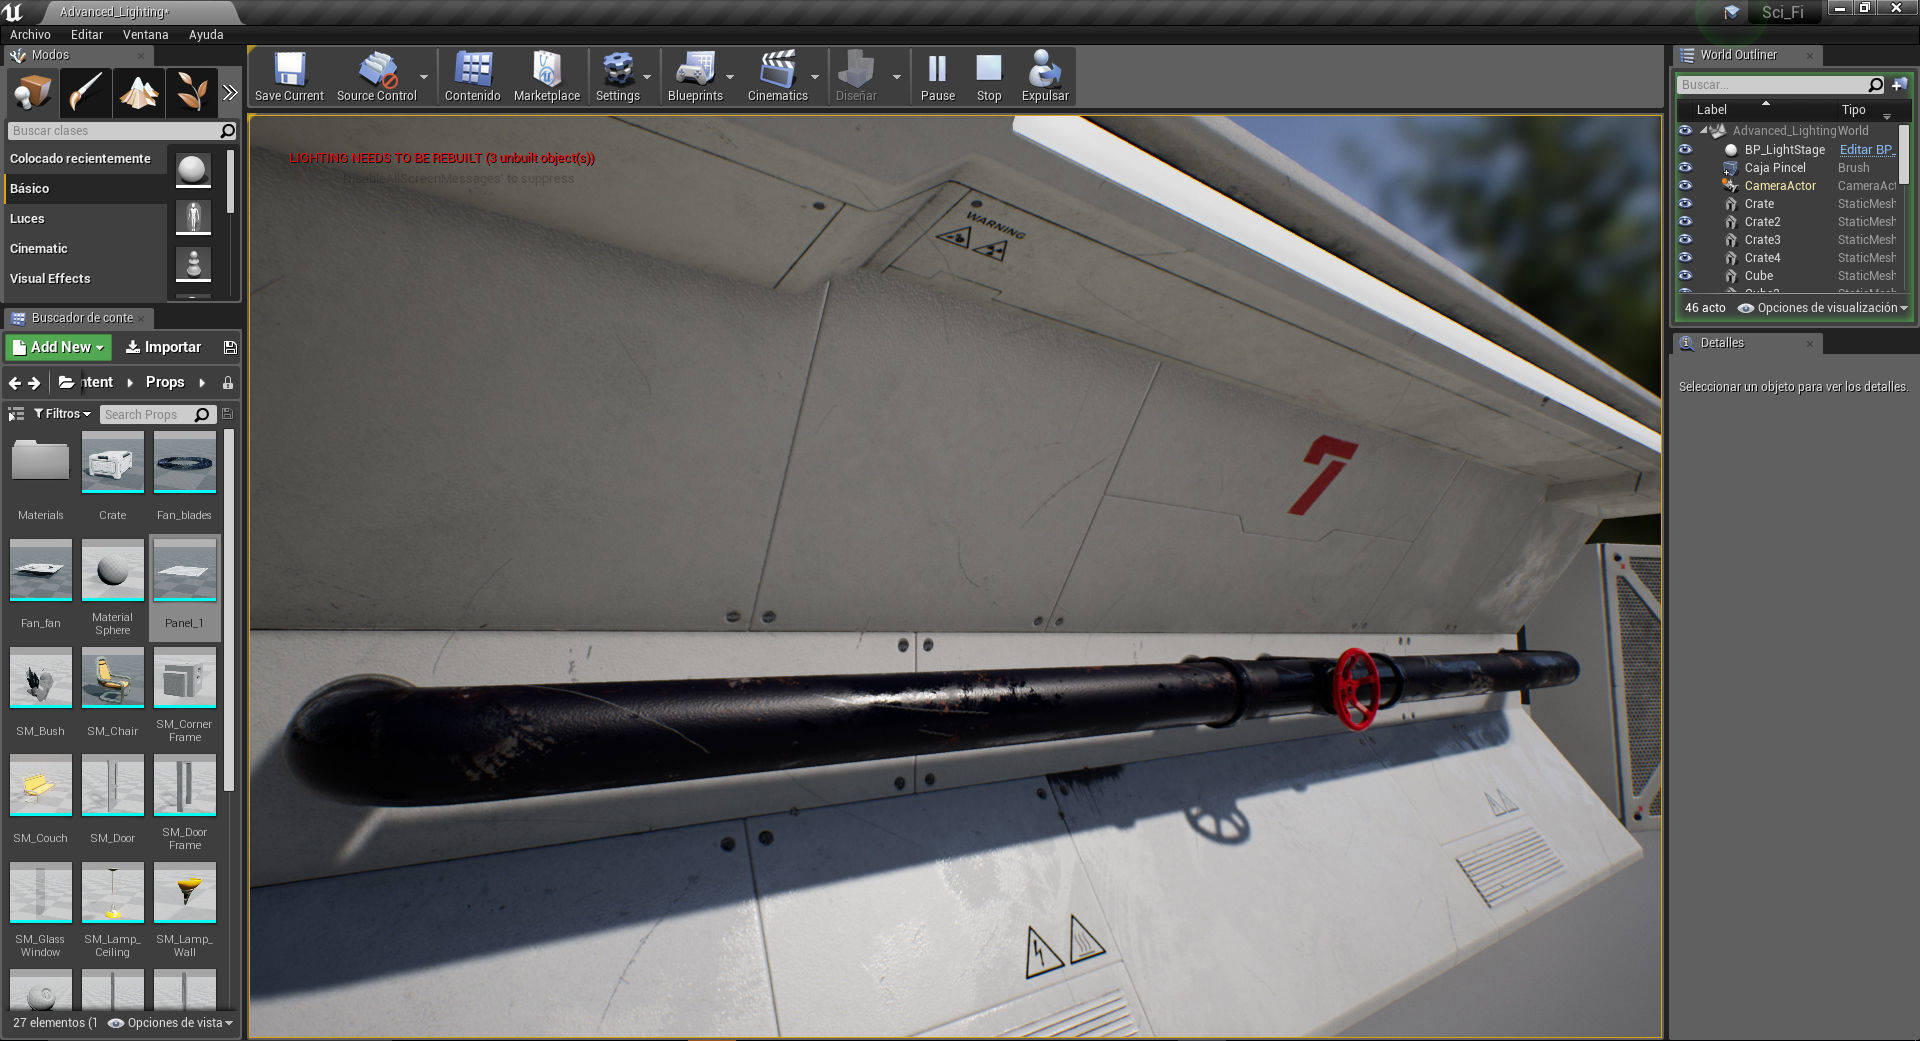Select the Place mode cube icon

(x=32, y=92)
